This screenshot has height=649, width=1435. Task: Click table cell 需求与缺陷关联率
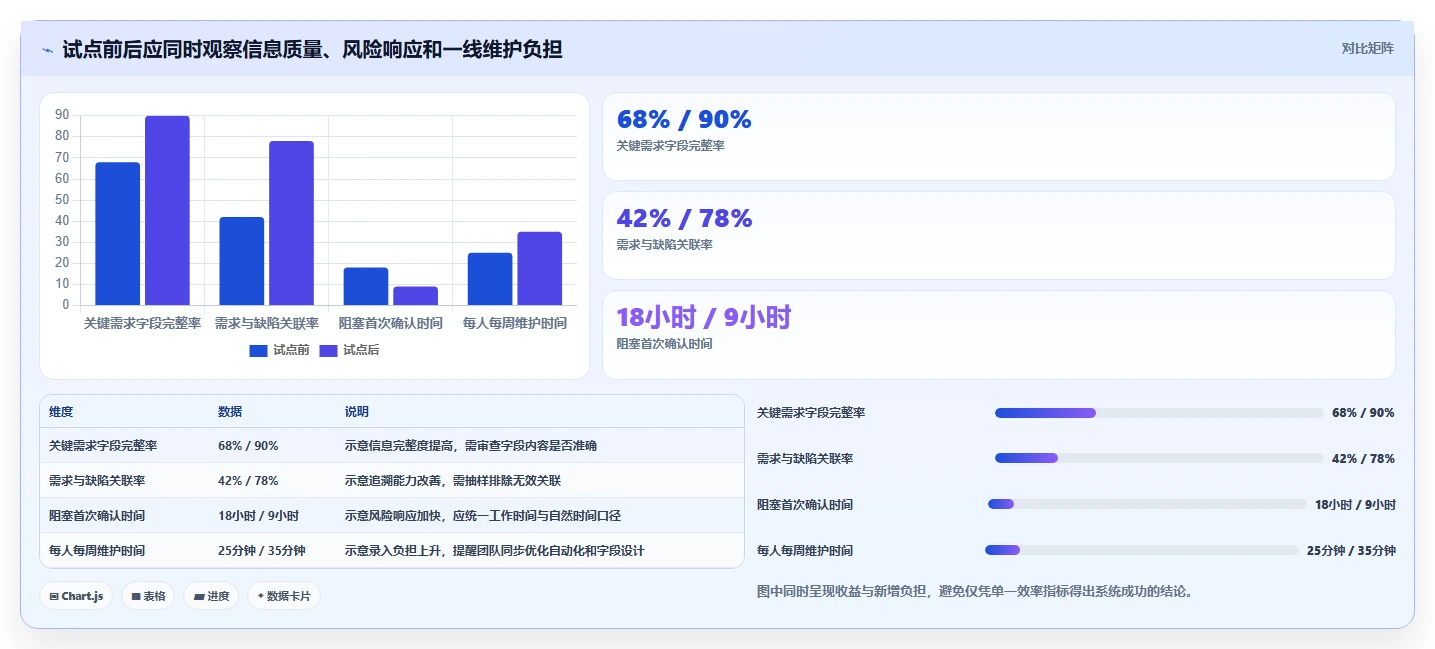click(97, 481)
